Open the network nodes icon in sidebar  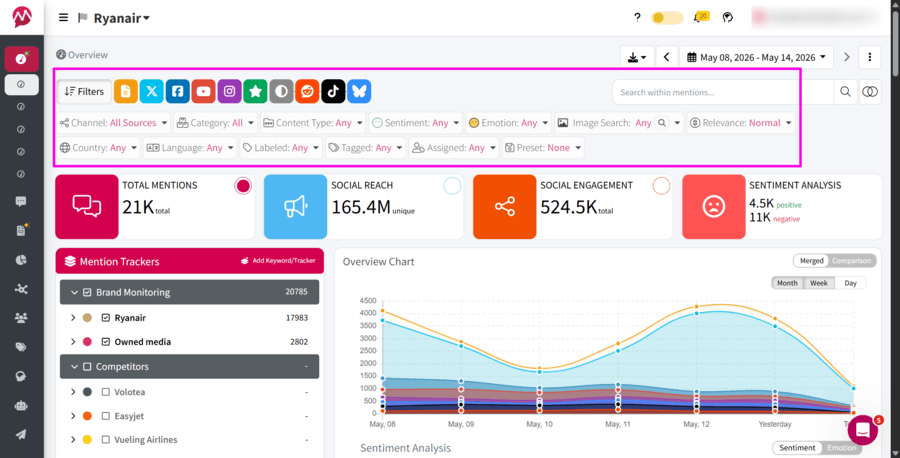[x=21, y=289]
